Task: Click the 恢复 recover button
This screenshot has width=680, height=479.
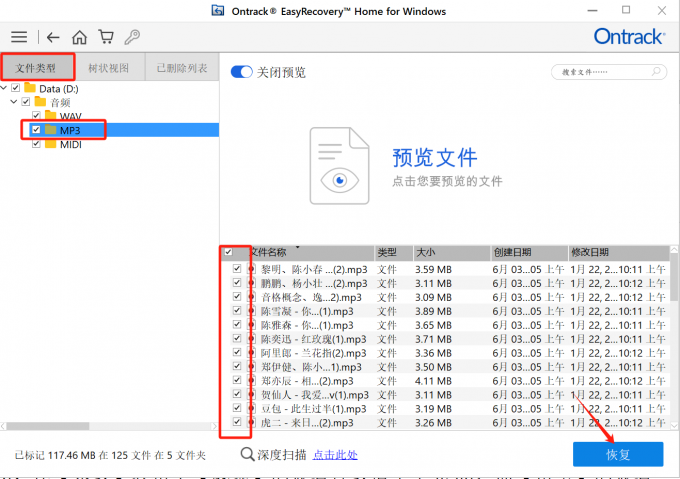Action: click(x=618, y=454)
